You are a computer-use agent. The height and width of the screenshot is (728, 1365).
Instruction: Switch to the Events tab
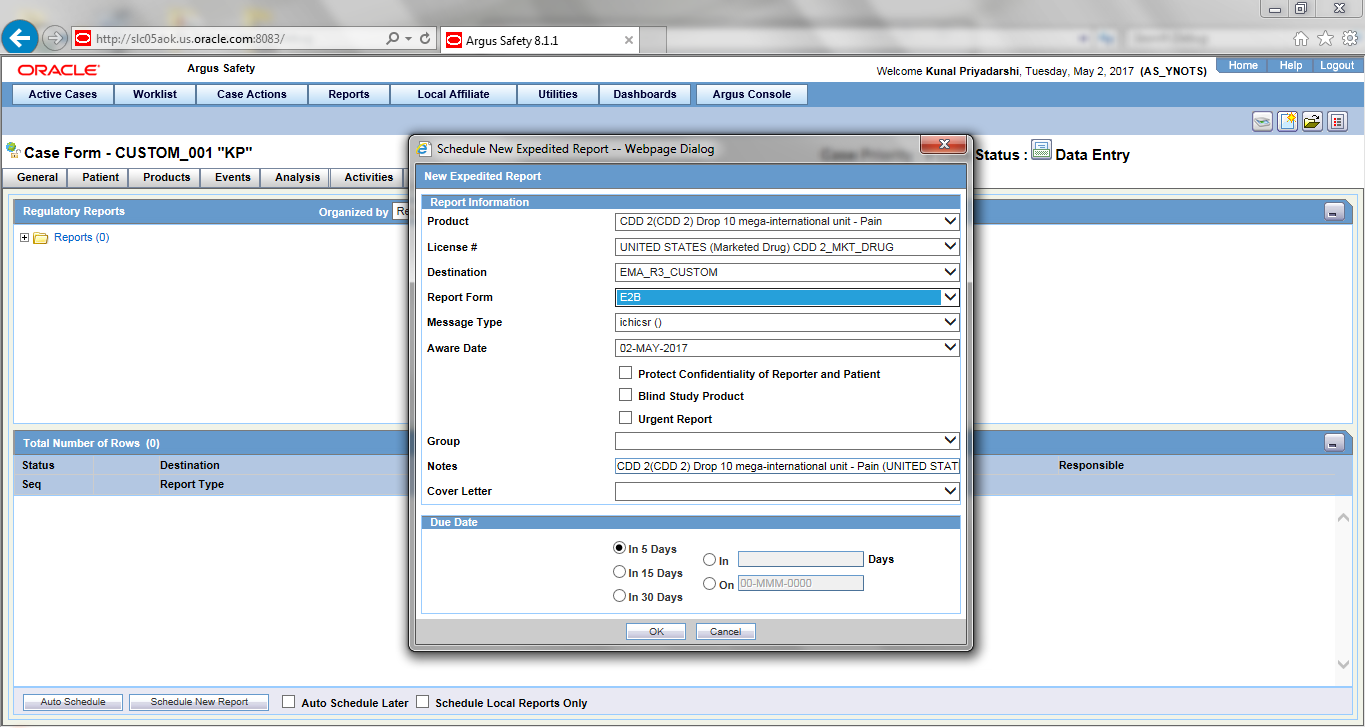click(233, 177)
